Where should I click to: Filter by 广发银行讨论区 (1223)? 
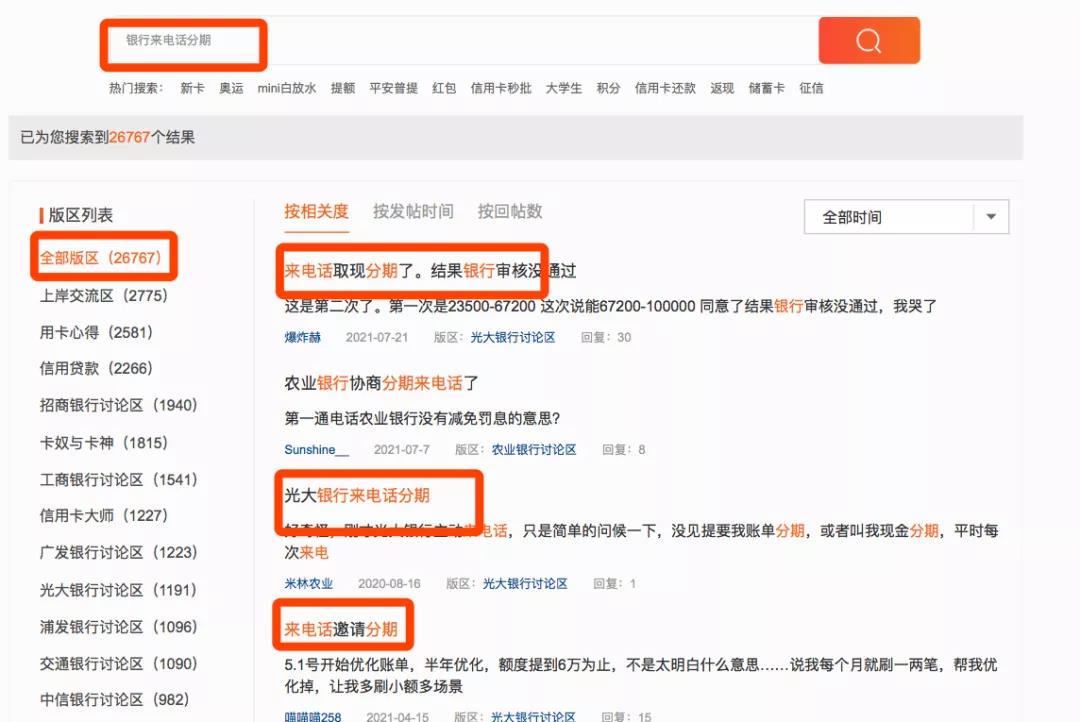click(118, 553)
